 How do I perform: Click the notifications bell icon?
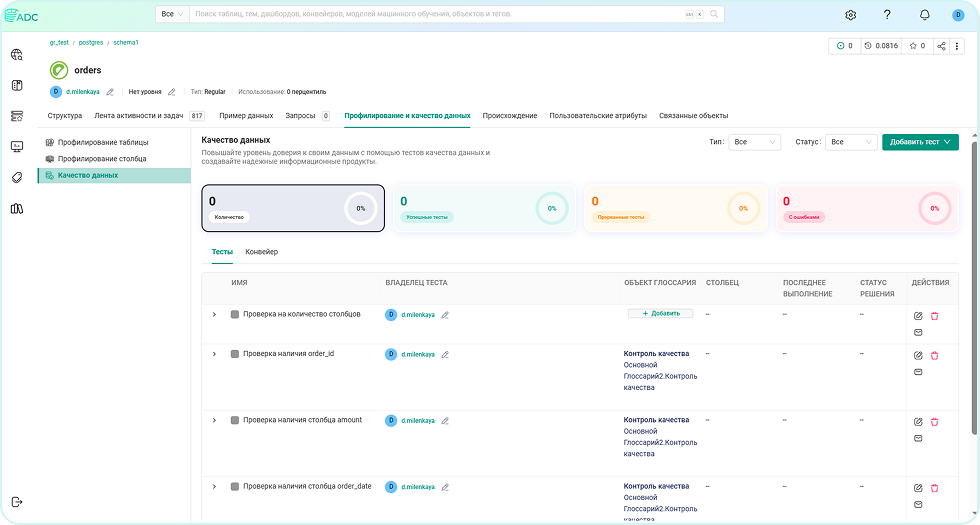(924, 15)
